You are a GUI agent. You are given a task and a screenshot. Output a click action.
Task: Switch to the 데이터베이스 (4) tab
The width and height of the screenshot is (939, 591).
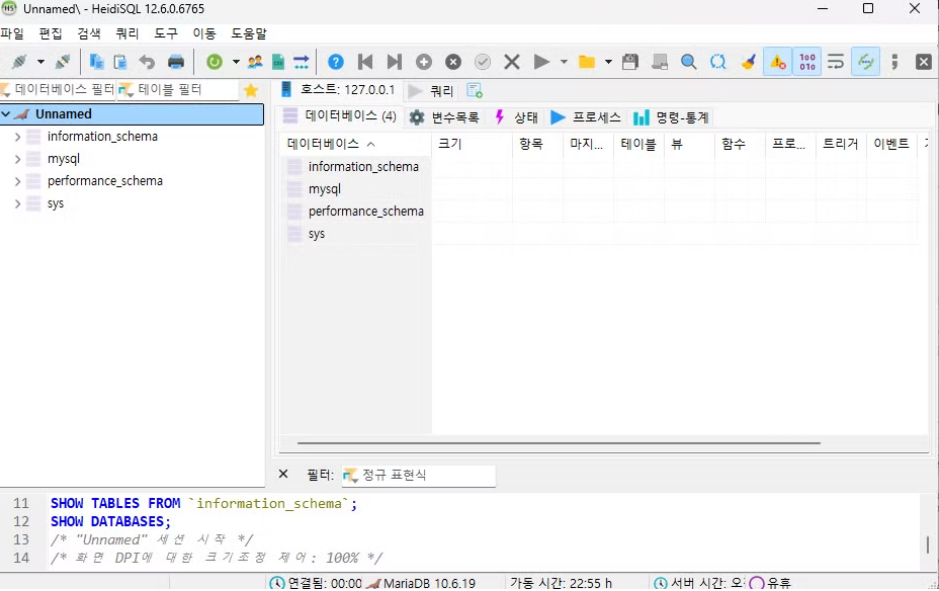[340, 116]
